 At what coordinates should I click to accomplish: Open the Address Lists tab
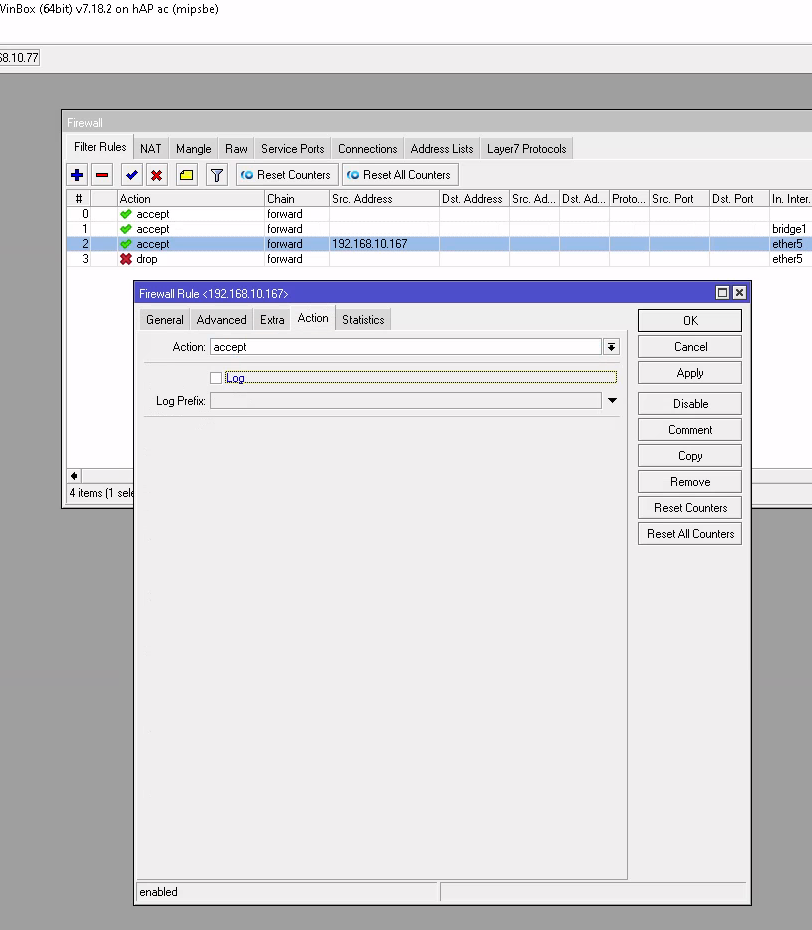pos(442,149)
